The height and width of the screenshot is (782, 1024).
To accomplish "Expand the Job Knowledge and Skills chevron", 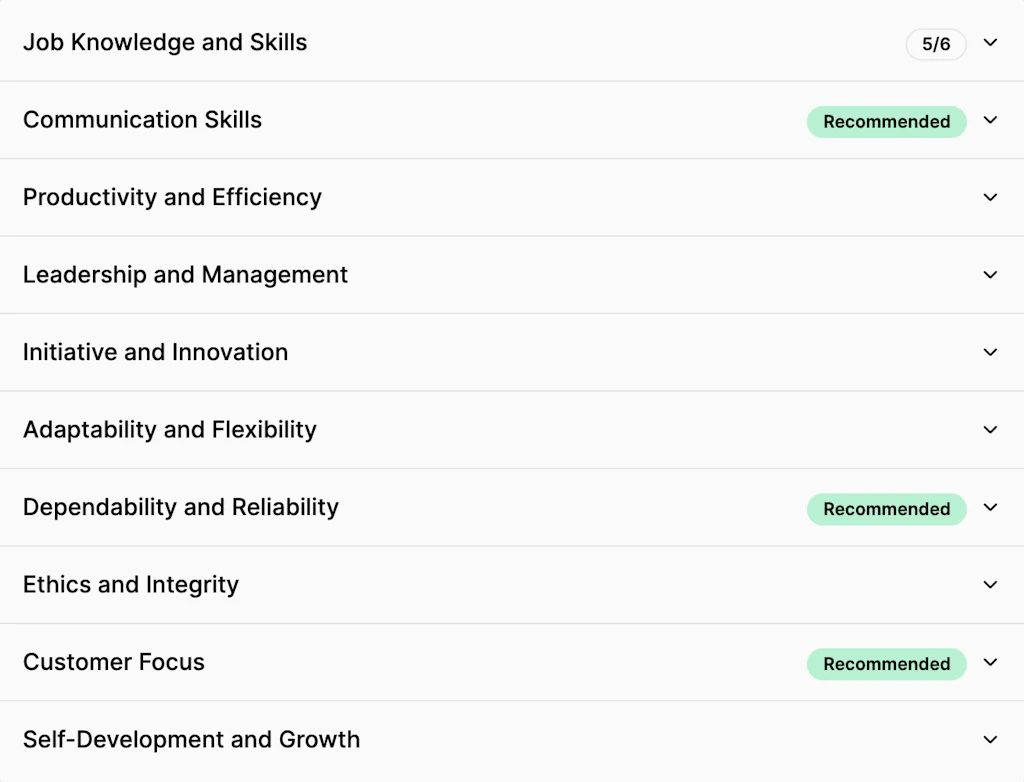I will point(990,42).
